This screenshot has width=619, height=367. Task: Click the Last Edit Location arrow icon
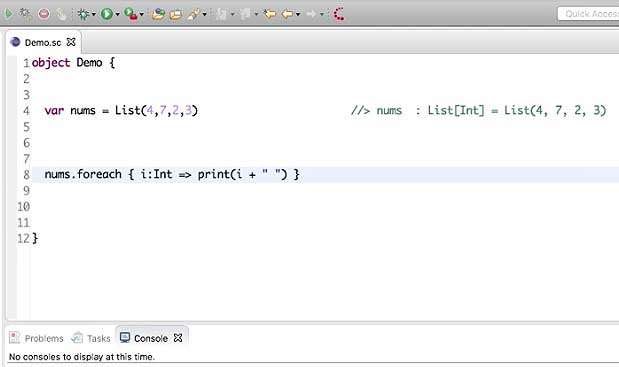point(270,14)
